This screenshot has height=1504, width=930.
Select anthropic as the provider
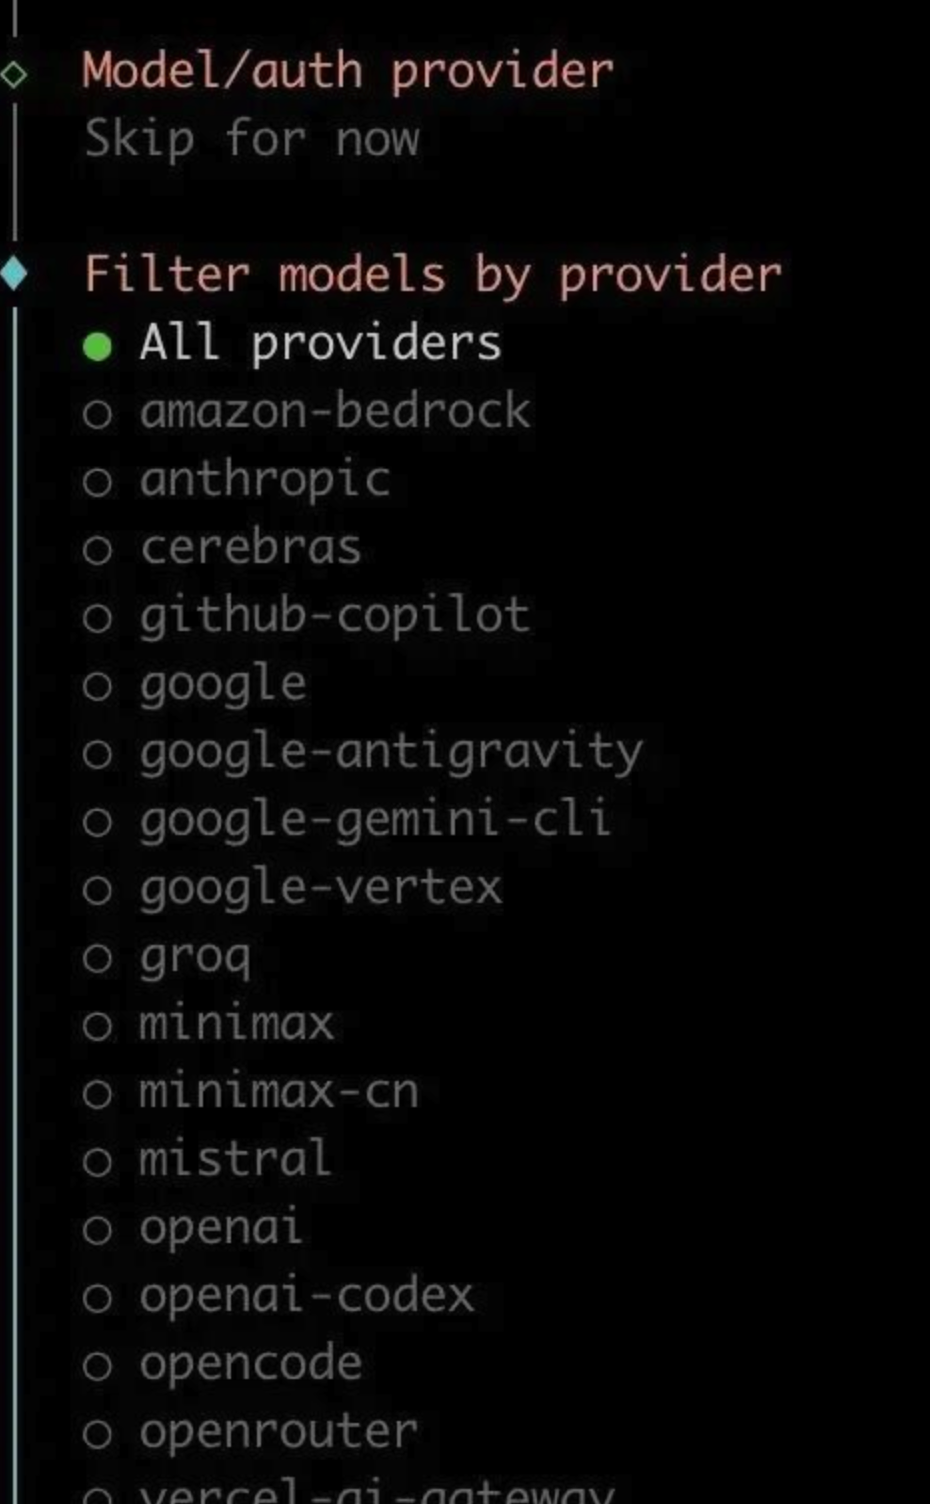(x=264, y=480)
